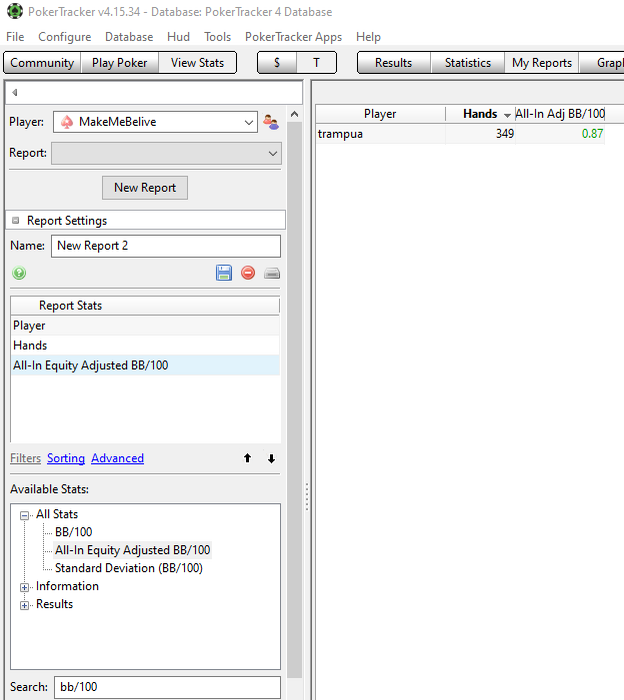Select All-In Equity Adjusted BB/100 in Available Stats
This screenshot has width=624, height=700.
point(133,550)
